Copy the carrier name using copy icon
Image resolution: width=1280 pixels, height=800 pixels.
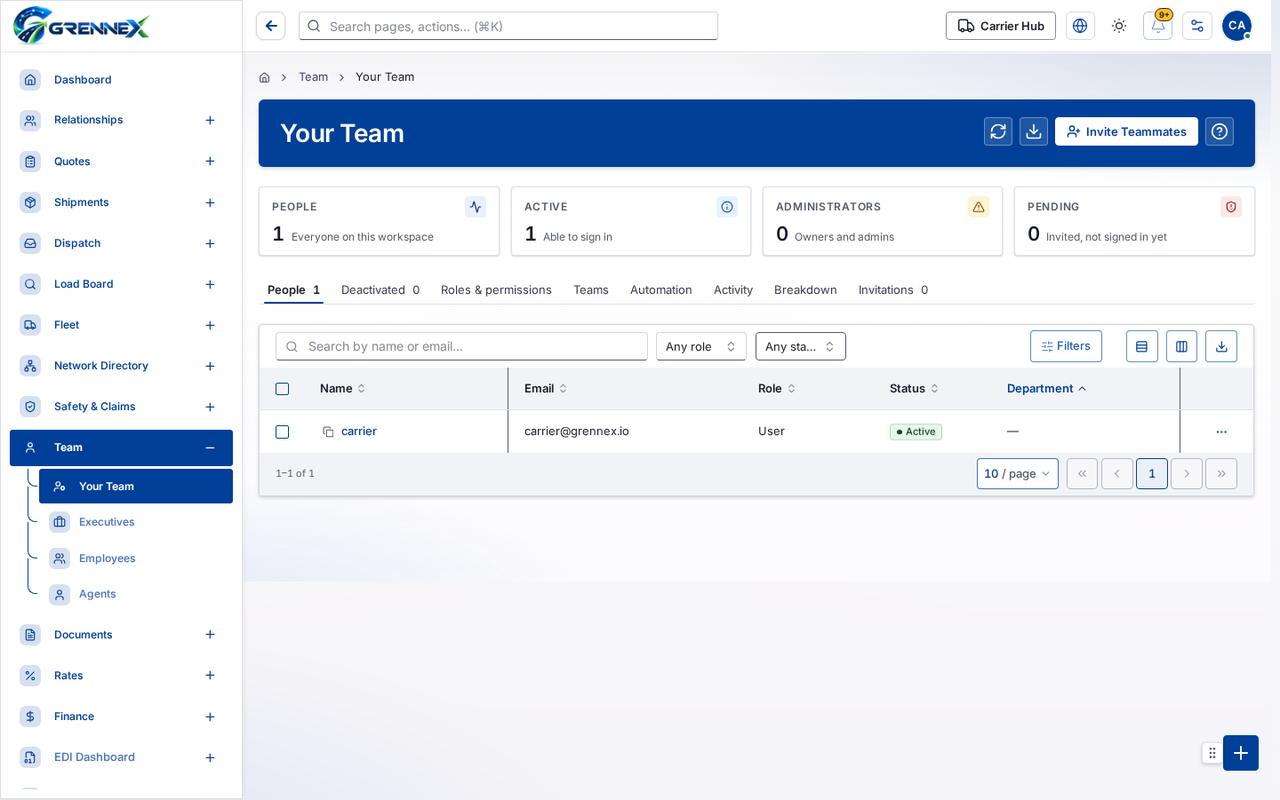pyautogui.click(x=328, y=432)
